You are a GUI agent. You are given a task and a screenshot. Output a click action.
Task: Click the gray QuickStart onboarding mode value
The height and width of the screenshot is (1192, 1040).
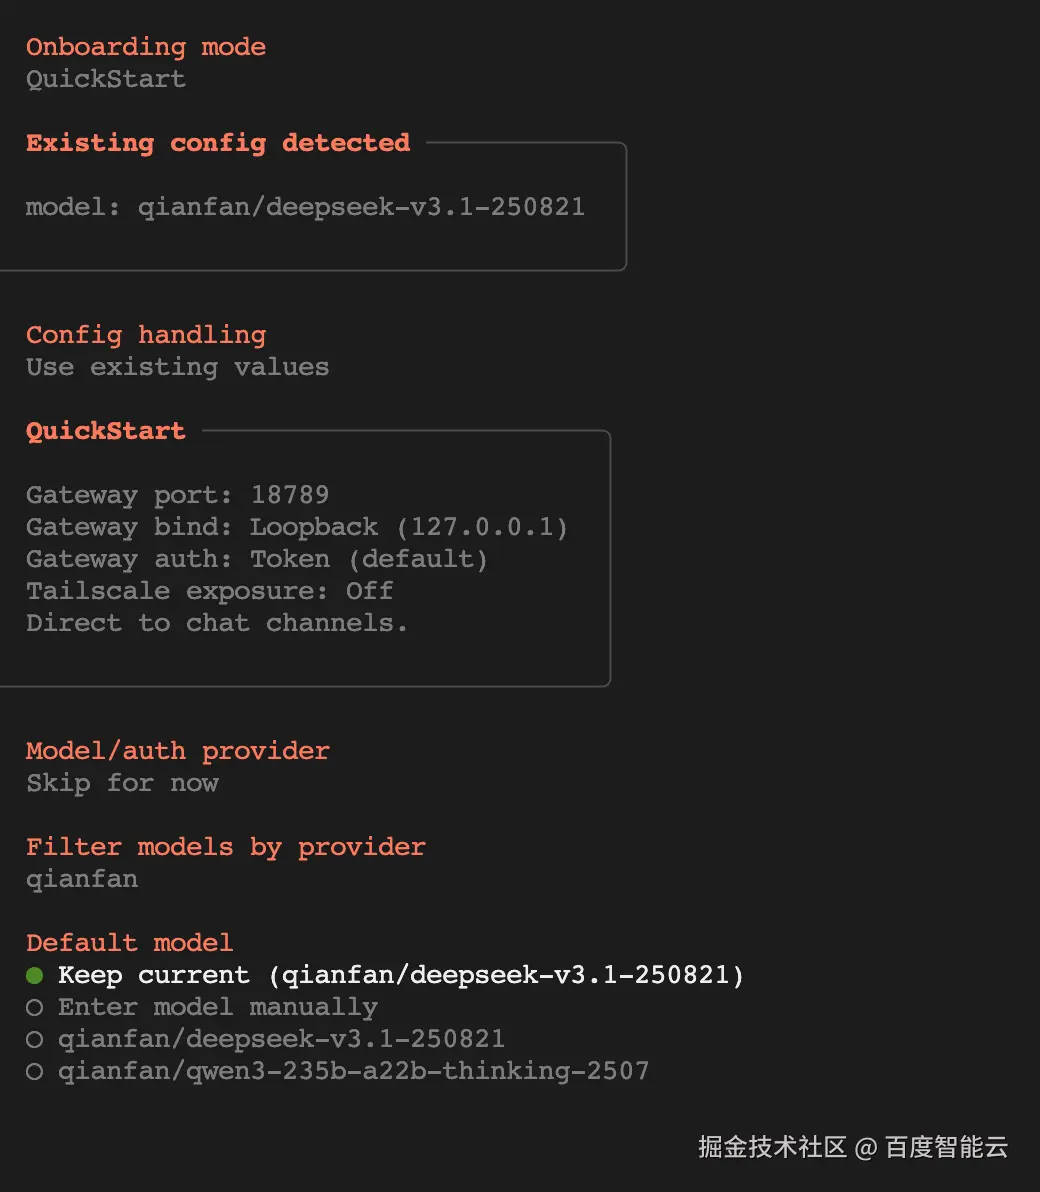[106, 79]
